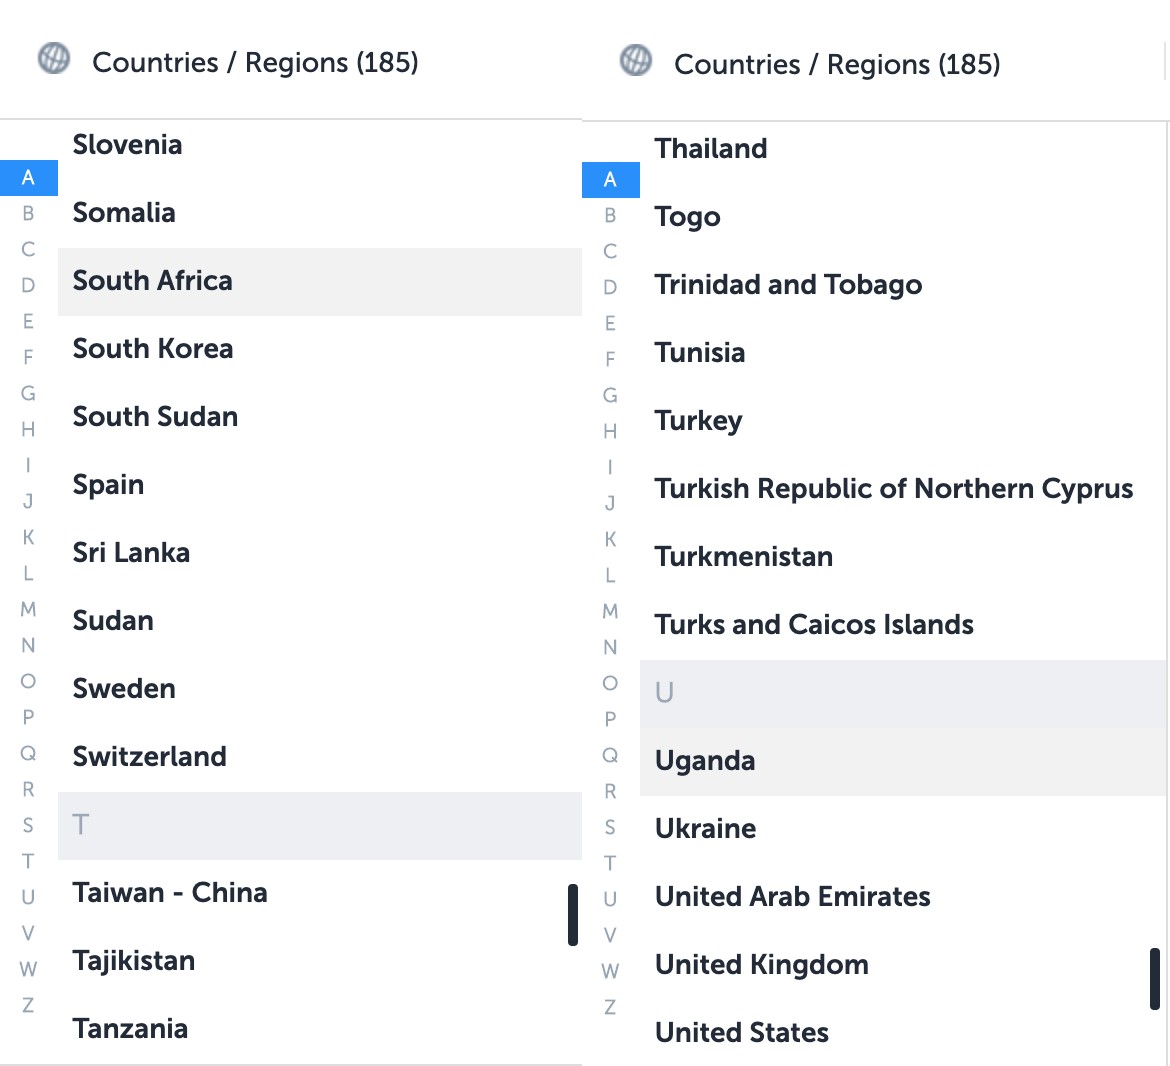Image resolution: width=1170 pixels, height=1066 pixels.
Task: Select letter M in the left alphabet index
Action: [28, 609]
